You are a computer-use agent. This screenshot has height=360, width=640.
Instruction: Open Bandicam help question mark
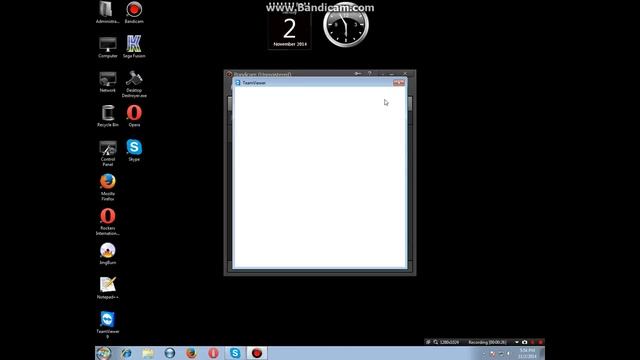pyautogui.click(x=370, y=73)
